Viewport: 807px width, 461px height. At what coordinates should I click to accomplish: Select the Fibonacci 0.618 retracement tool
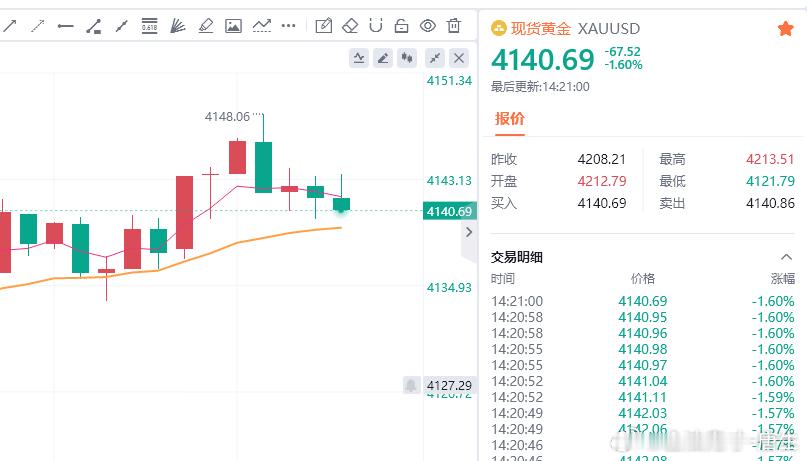[149, 25]
